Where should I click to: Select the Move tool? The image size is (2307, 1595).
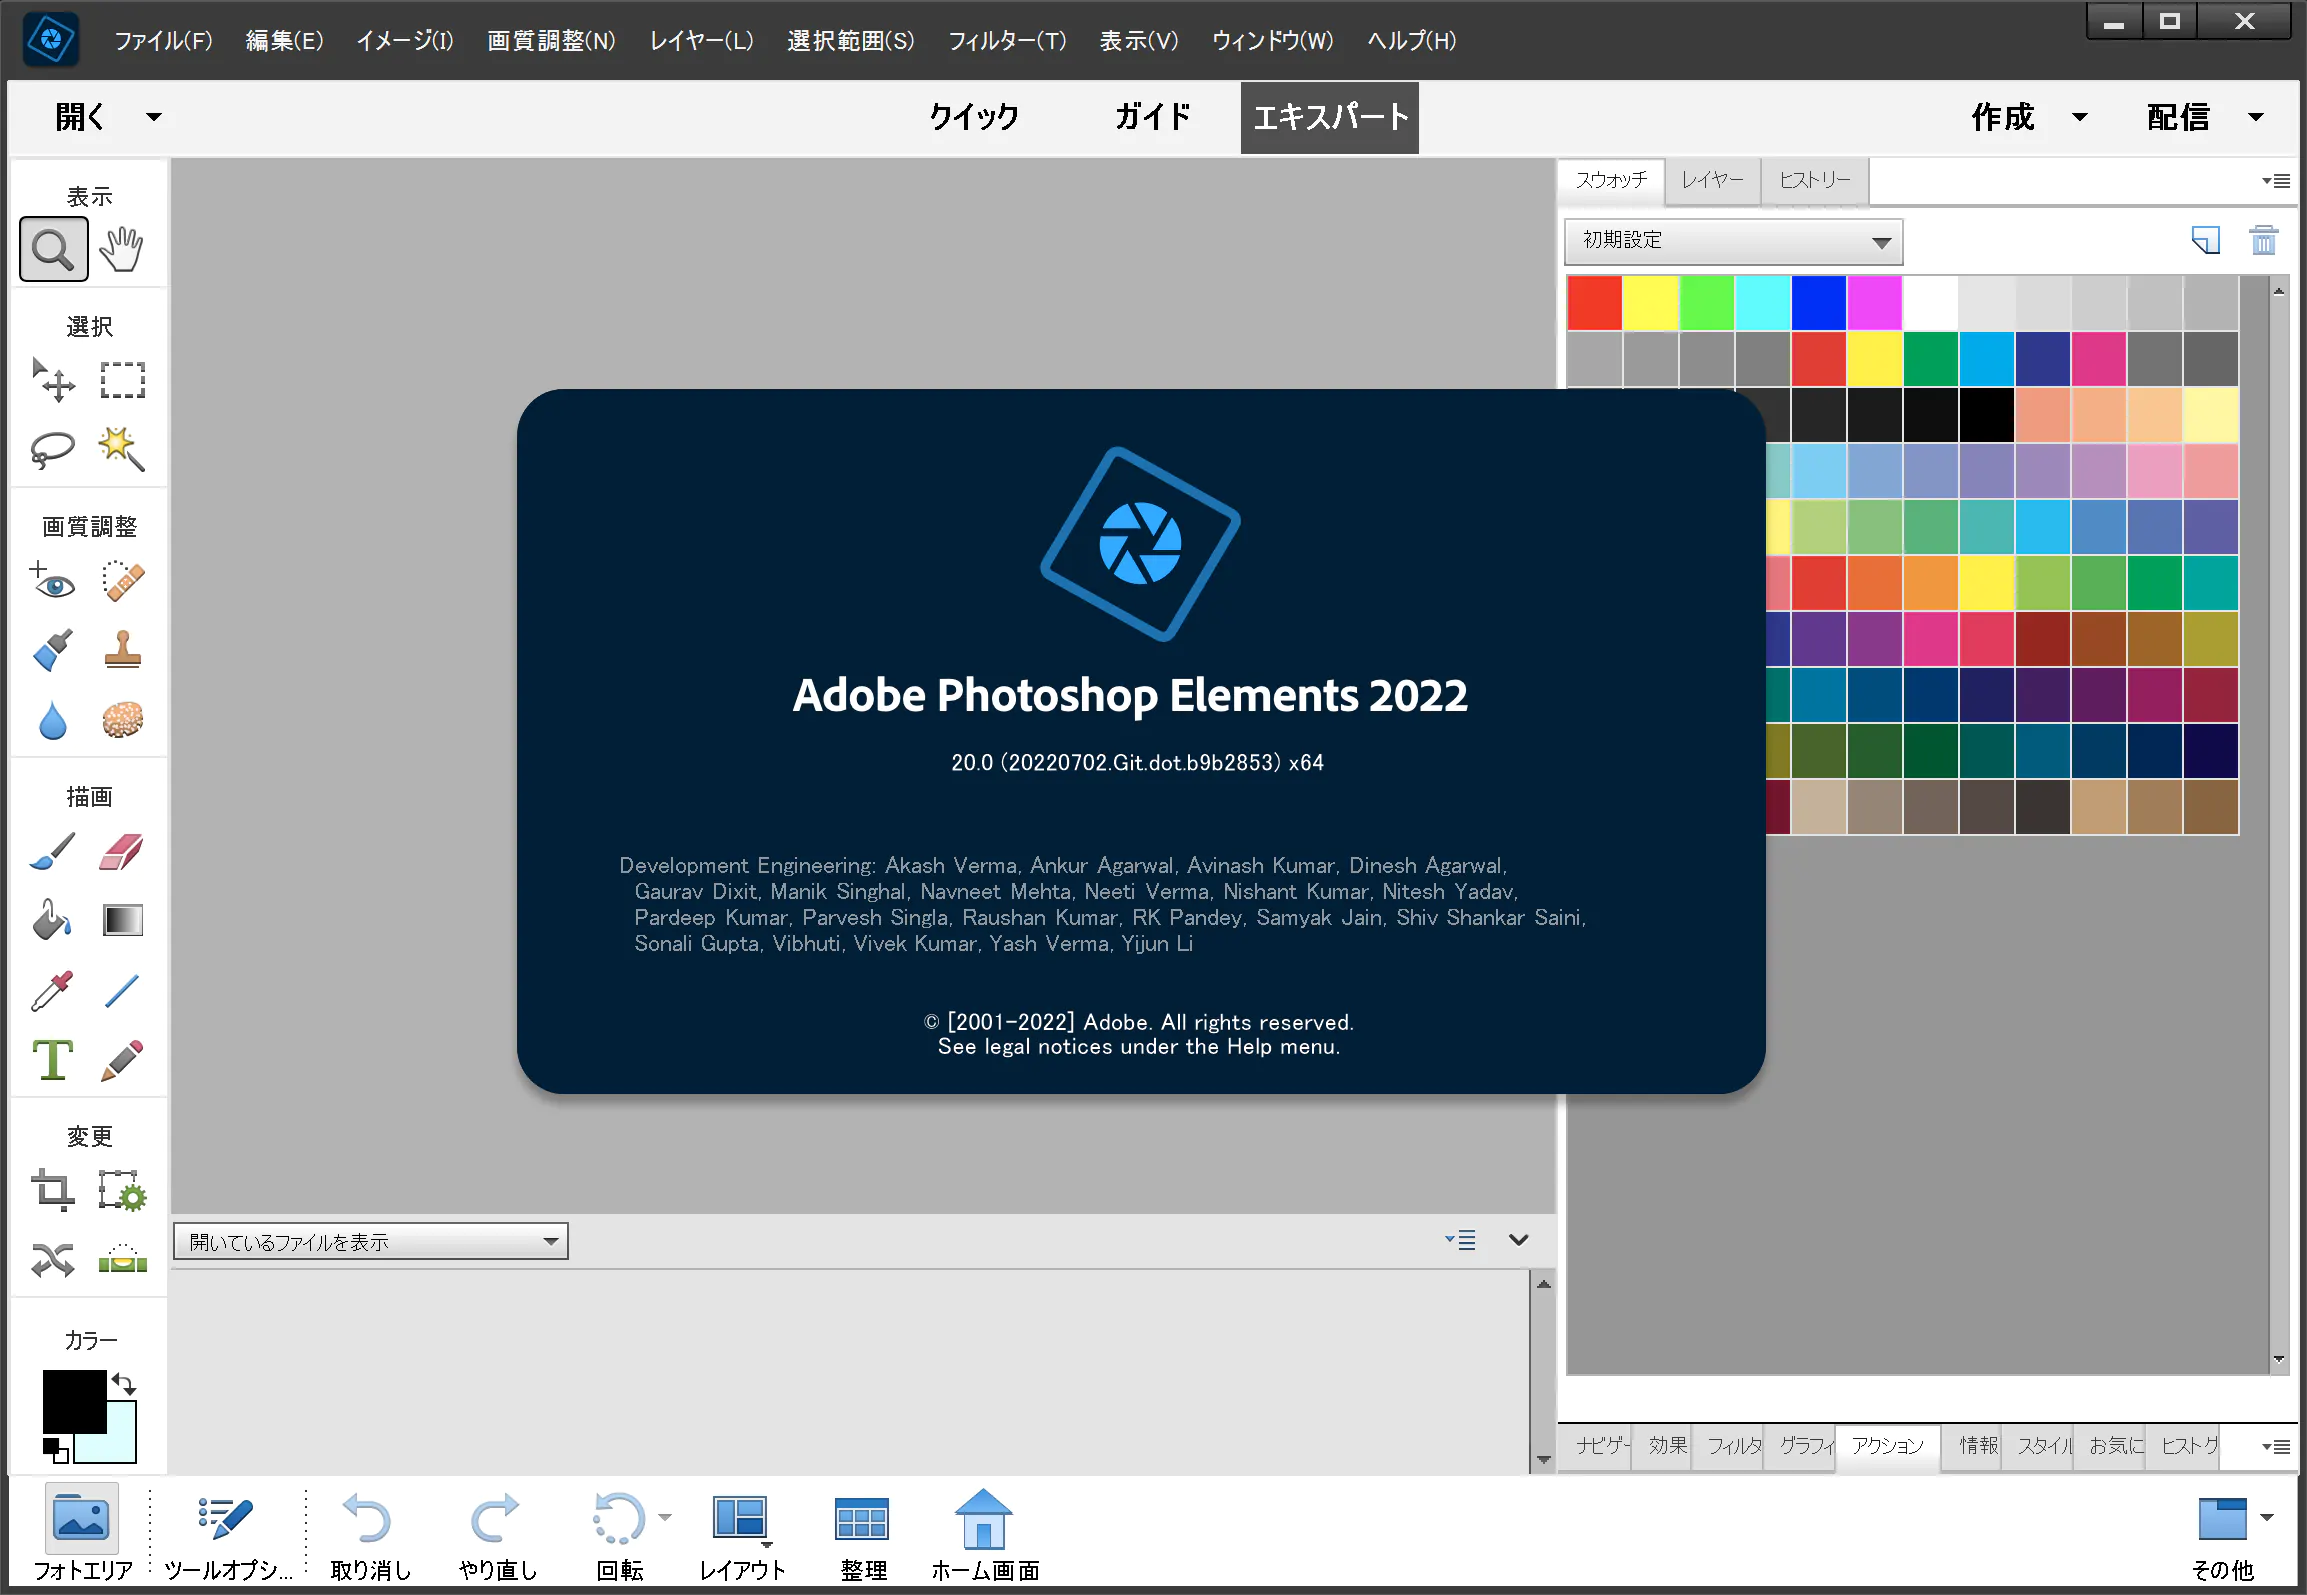click(x=53, y=380)
